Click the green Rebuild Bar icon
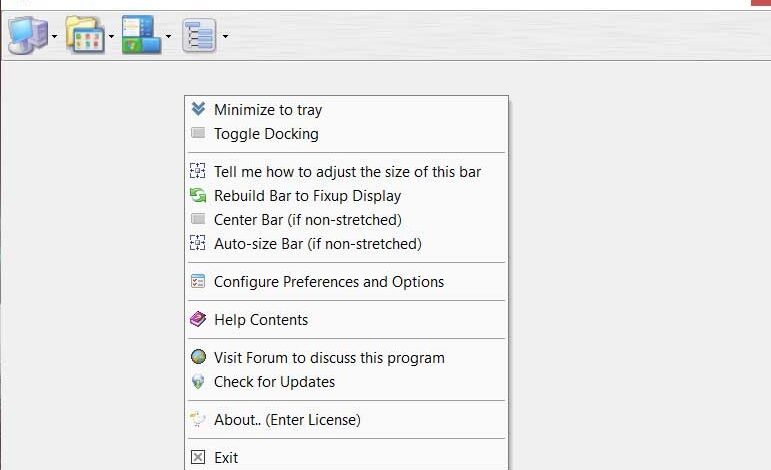Viewport: 771px width, 470px height. click(x=198, y=196)
